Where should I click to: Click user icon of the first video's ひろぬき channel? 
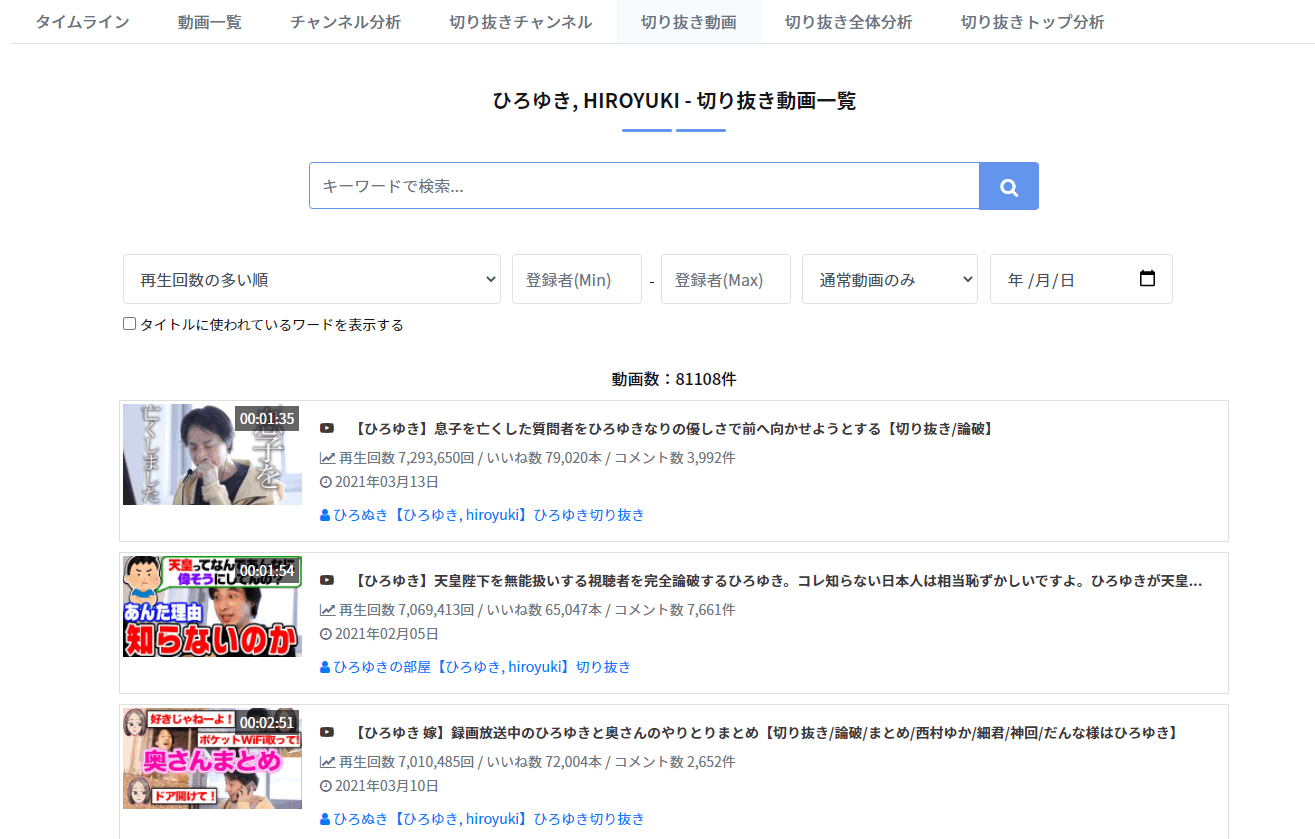[x=325, y=515]
